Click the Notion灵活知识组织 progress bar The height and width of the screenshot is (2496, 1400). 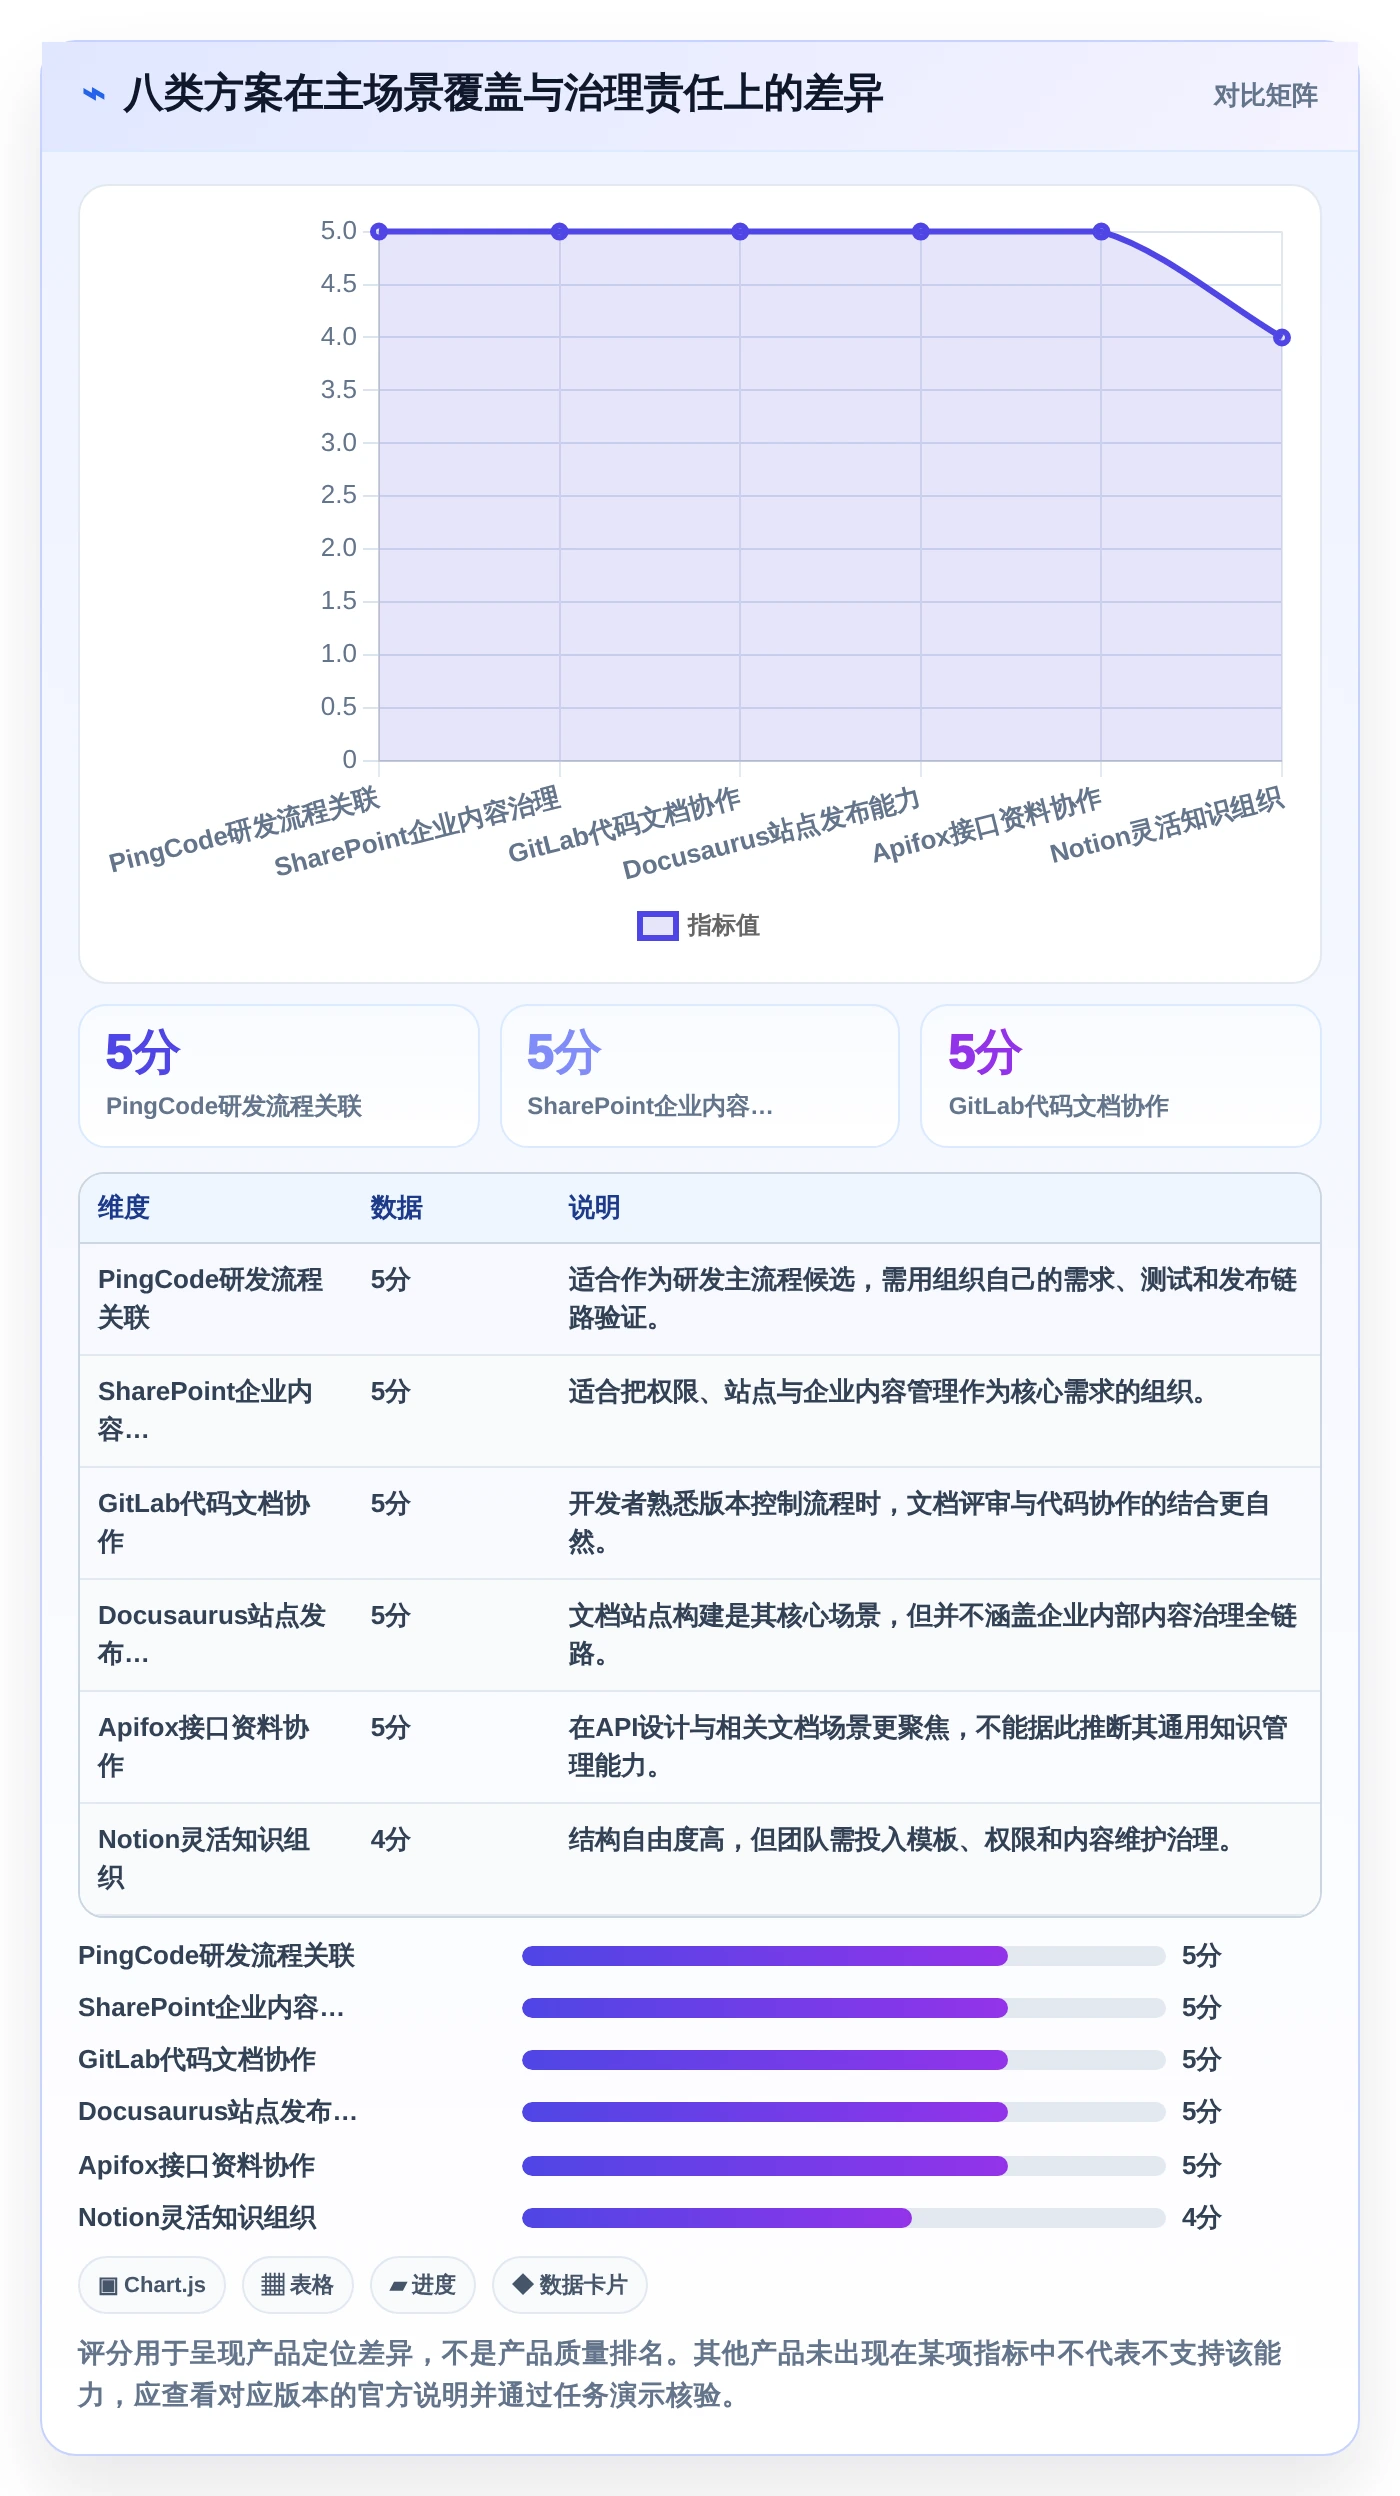pos(843,2218)
